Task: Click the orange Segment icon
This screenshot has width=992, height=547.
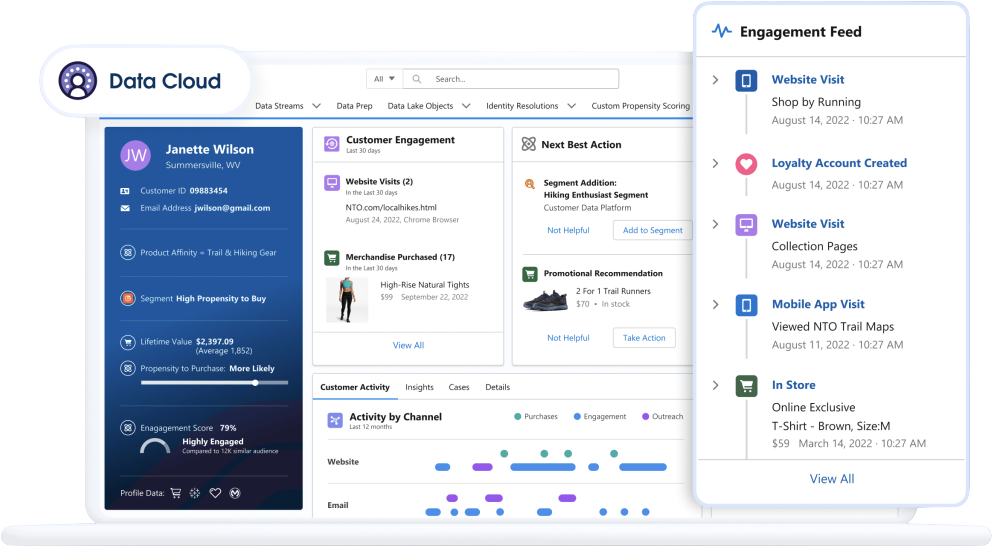Action: pyautogui.click(x=128, y=298)
